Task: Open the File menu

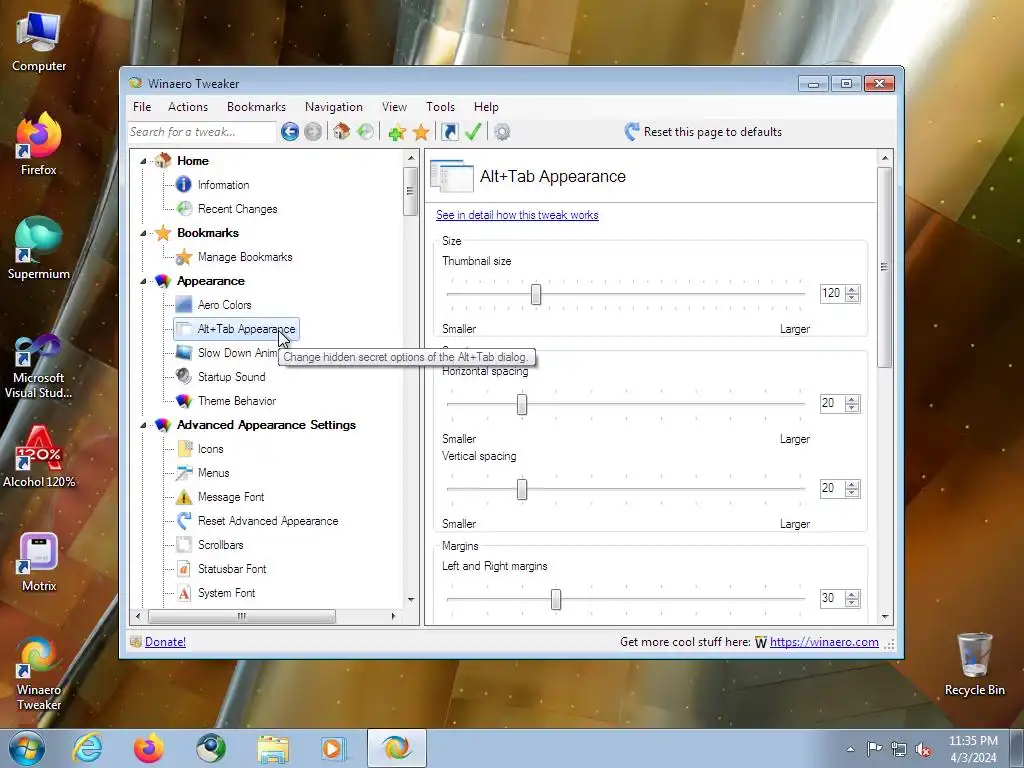Action: 142,107
